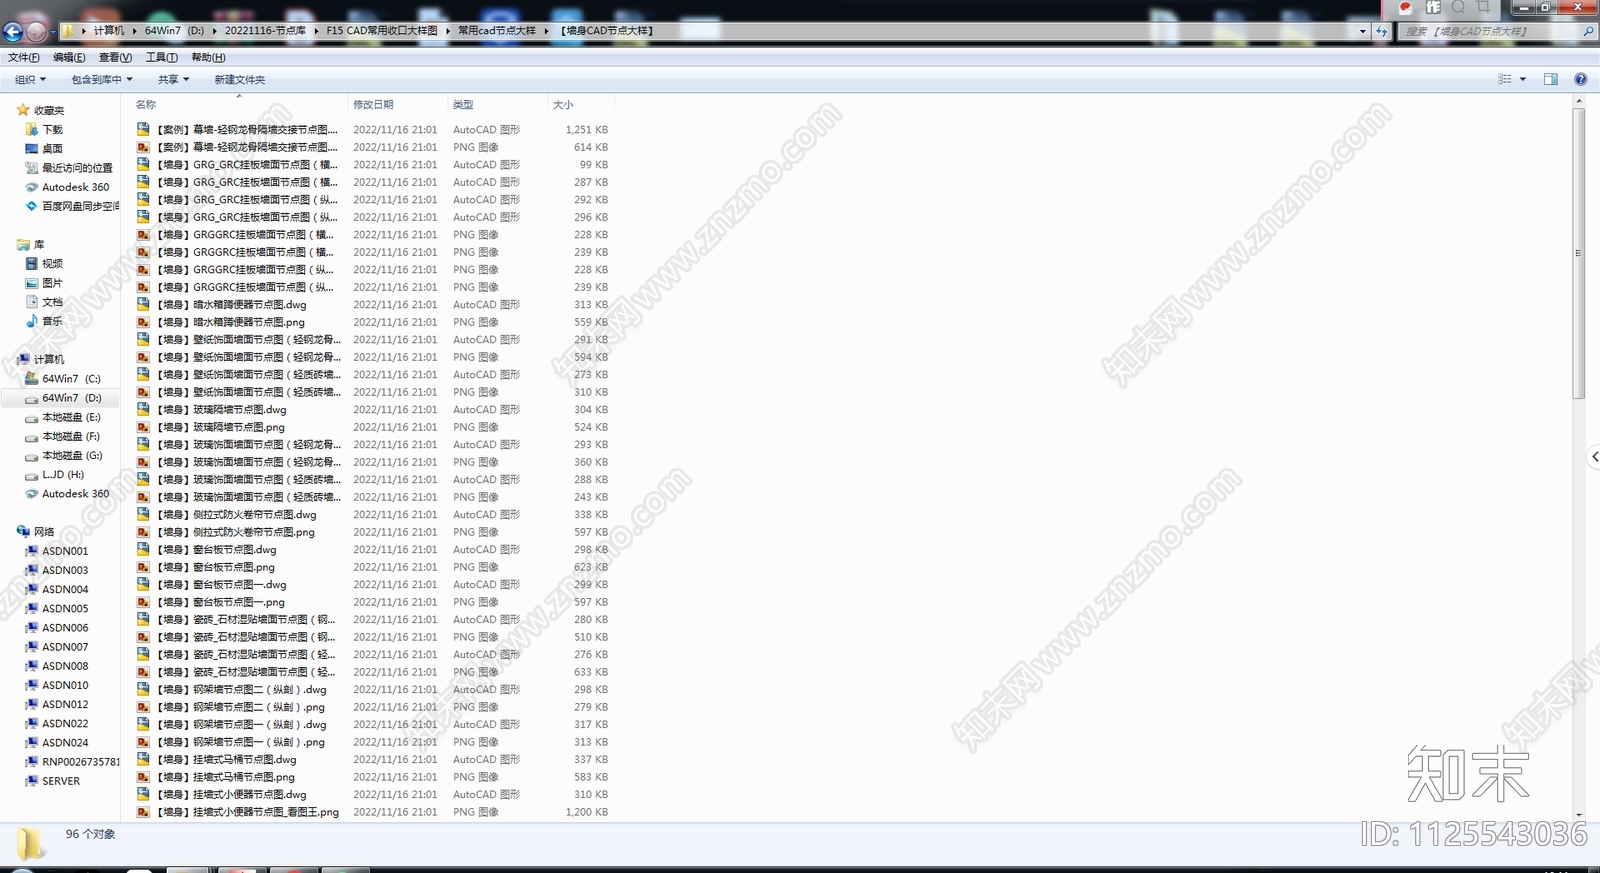This screenshot has height=873, width=1600.
Task: Click the 新建文件夹 button
Action: (x=240, y=79)
